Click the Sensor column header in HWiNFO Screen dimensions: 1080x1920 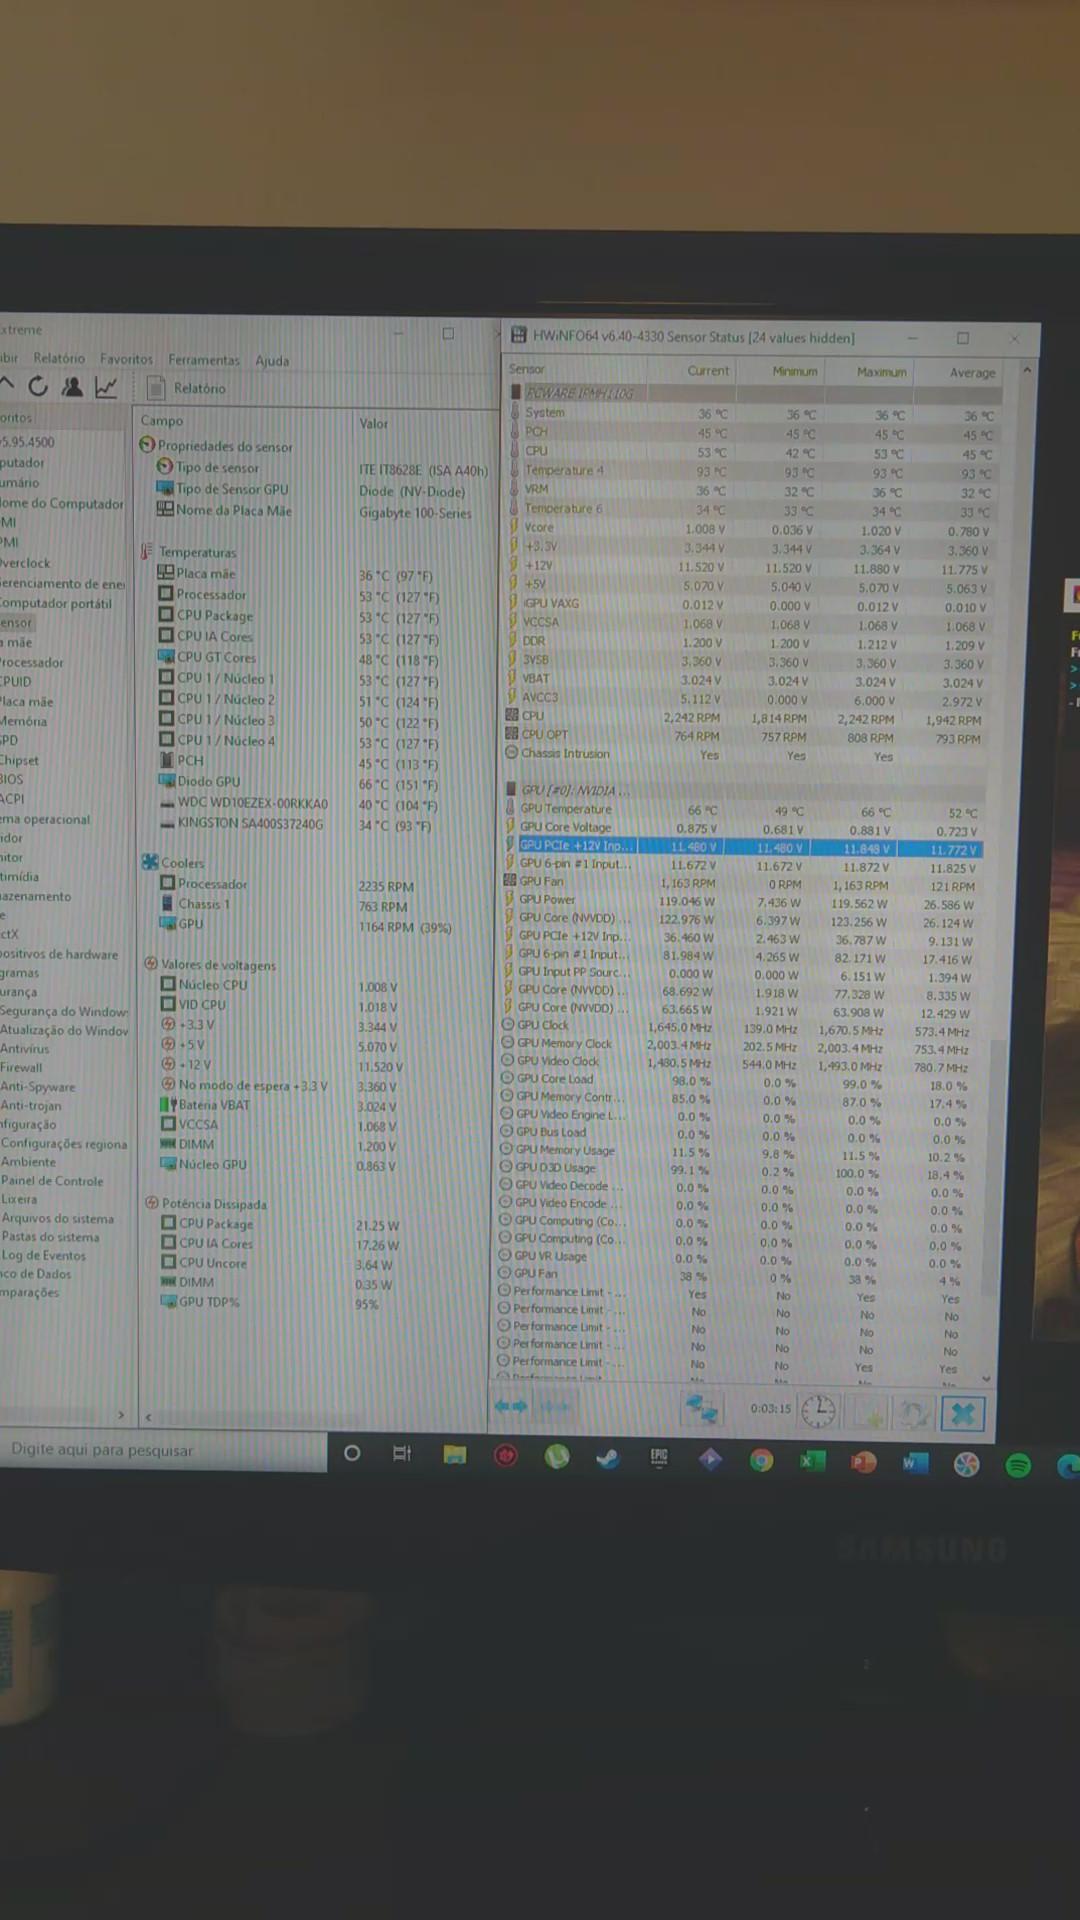[x=527, y=369]
